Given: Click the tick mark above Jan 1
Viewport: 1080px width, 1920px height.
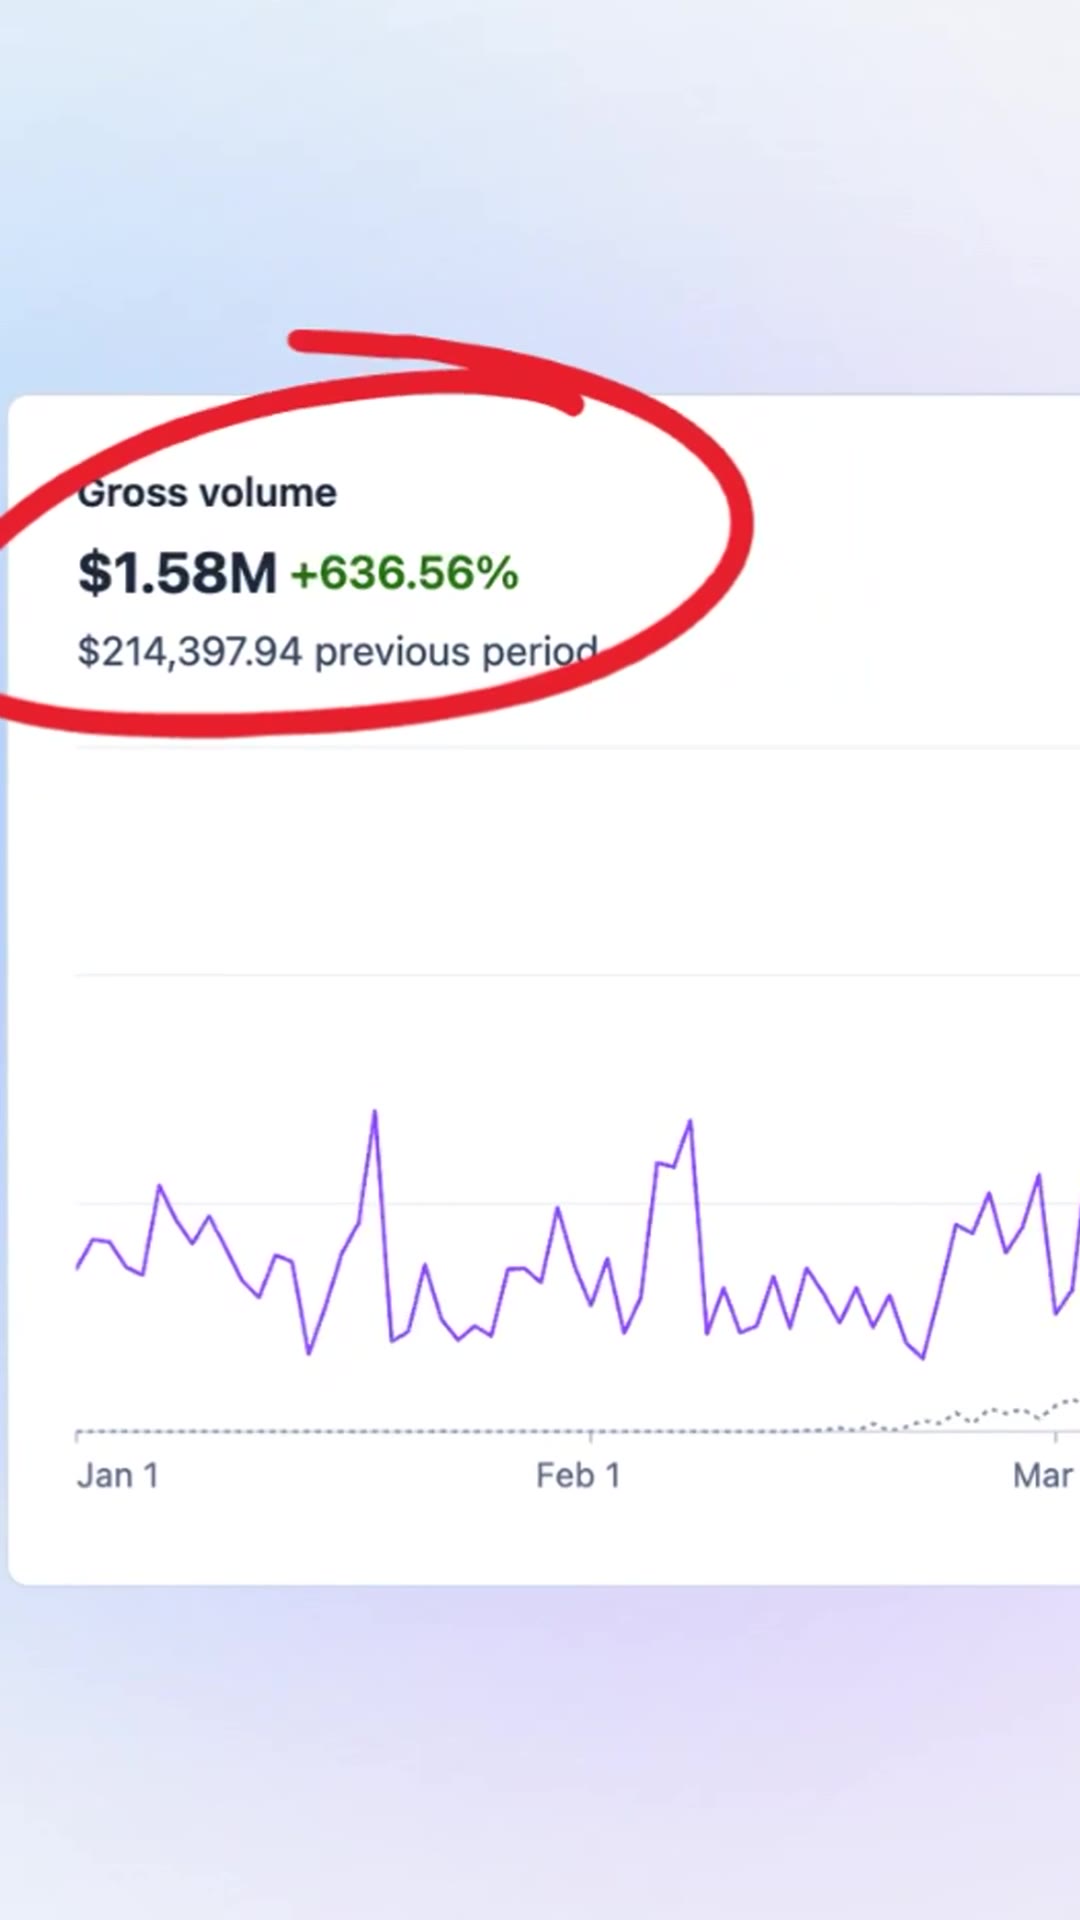Looking at the screenshot, I should coord(77,1437).
